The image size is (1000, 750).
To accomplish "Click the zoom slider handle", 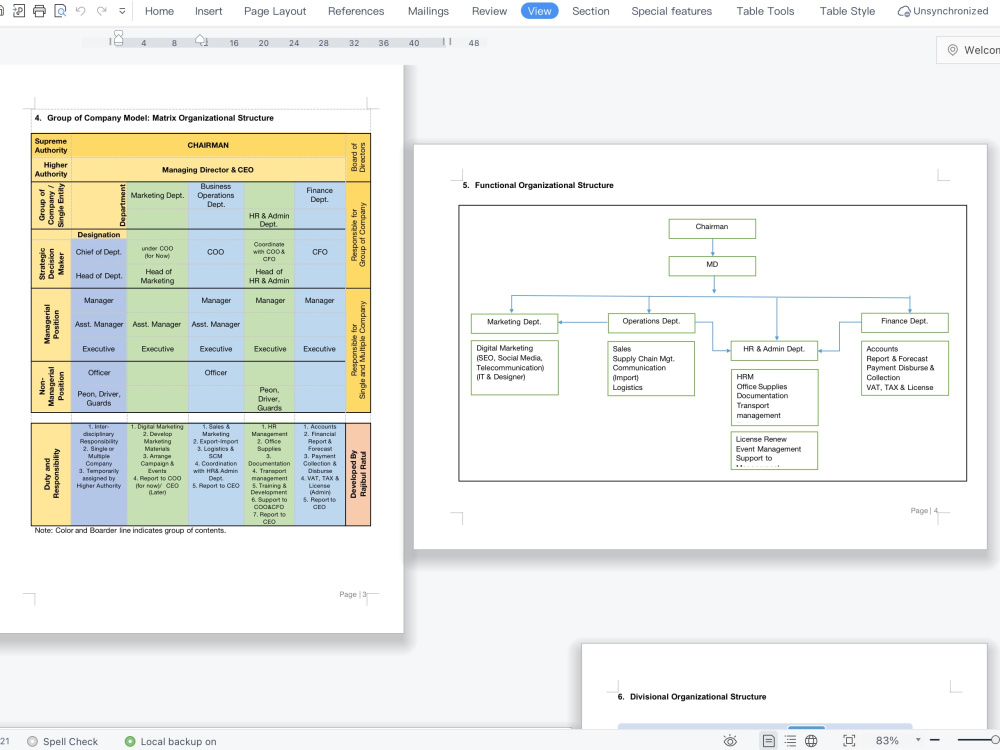I will [995, 740].
